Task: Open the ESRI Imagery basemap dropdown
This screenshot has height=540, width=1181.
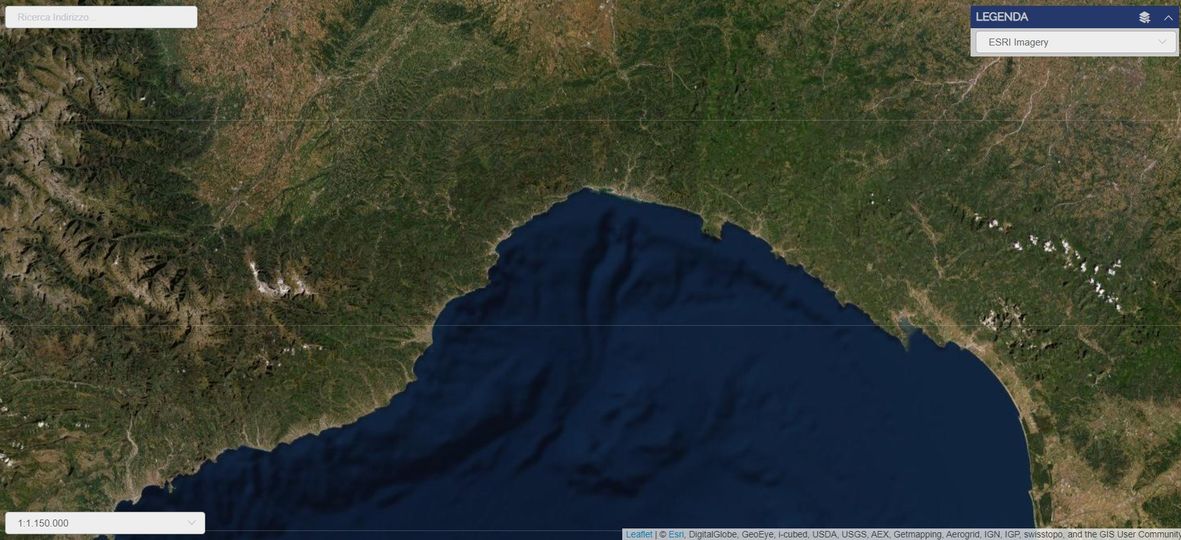Action: (1075, 42)
